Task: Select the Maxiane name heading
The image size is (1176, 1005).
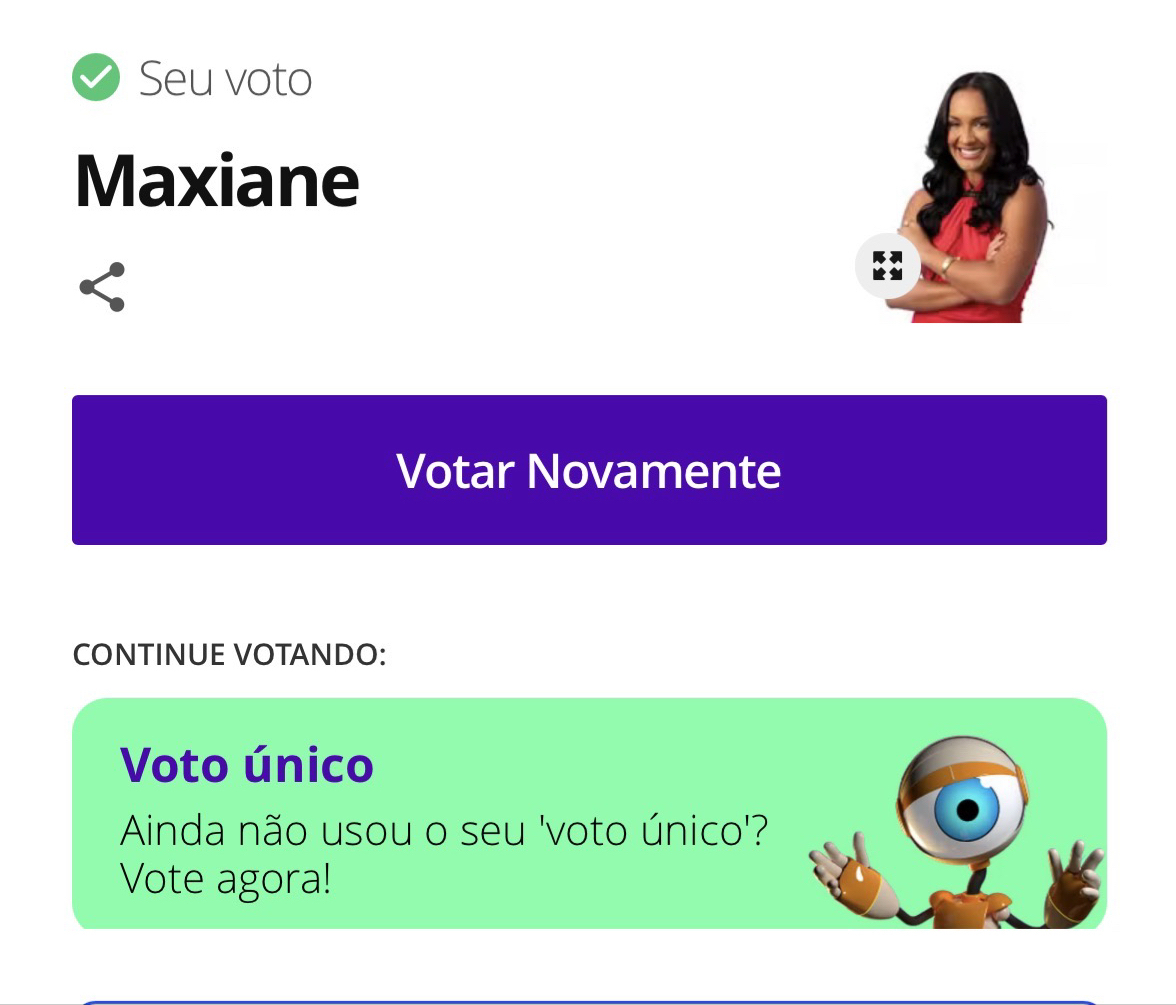Action: click(217, 180)
